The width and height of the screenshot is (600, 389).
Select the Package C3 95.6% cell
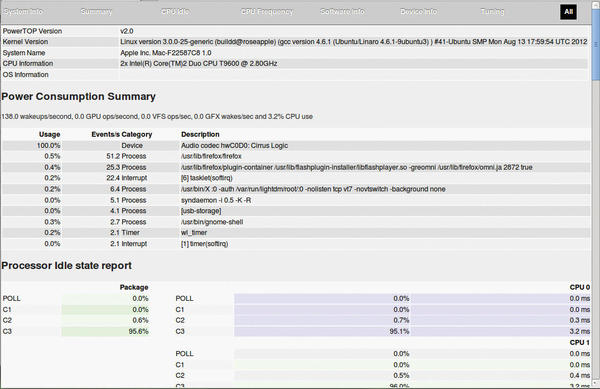tap(105, 331)
